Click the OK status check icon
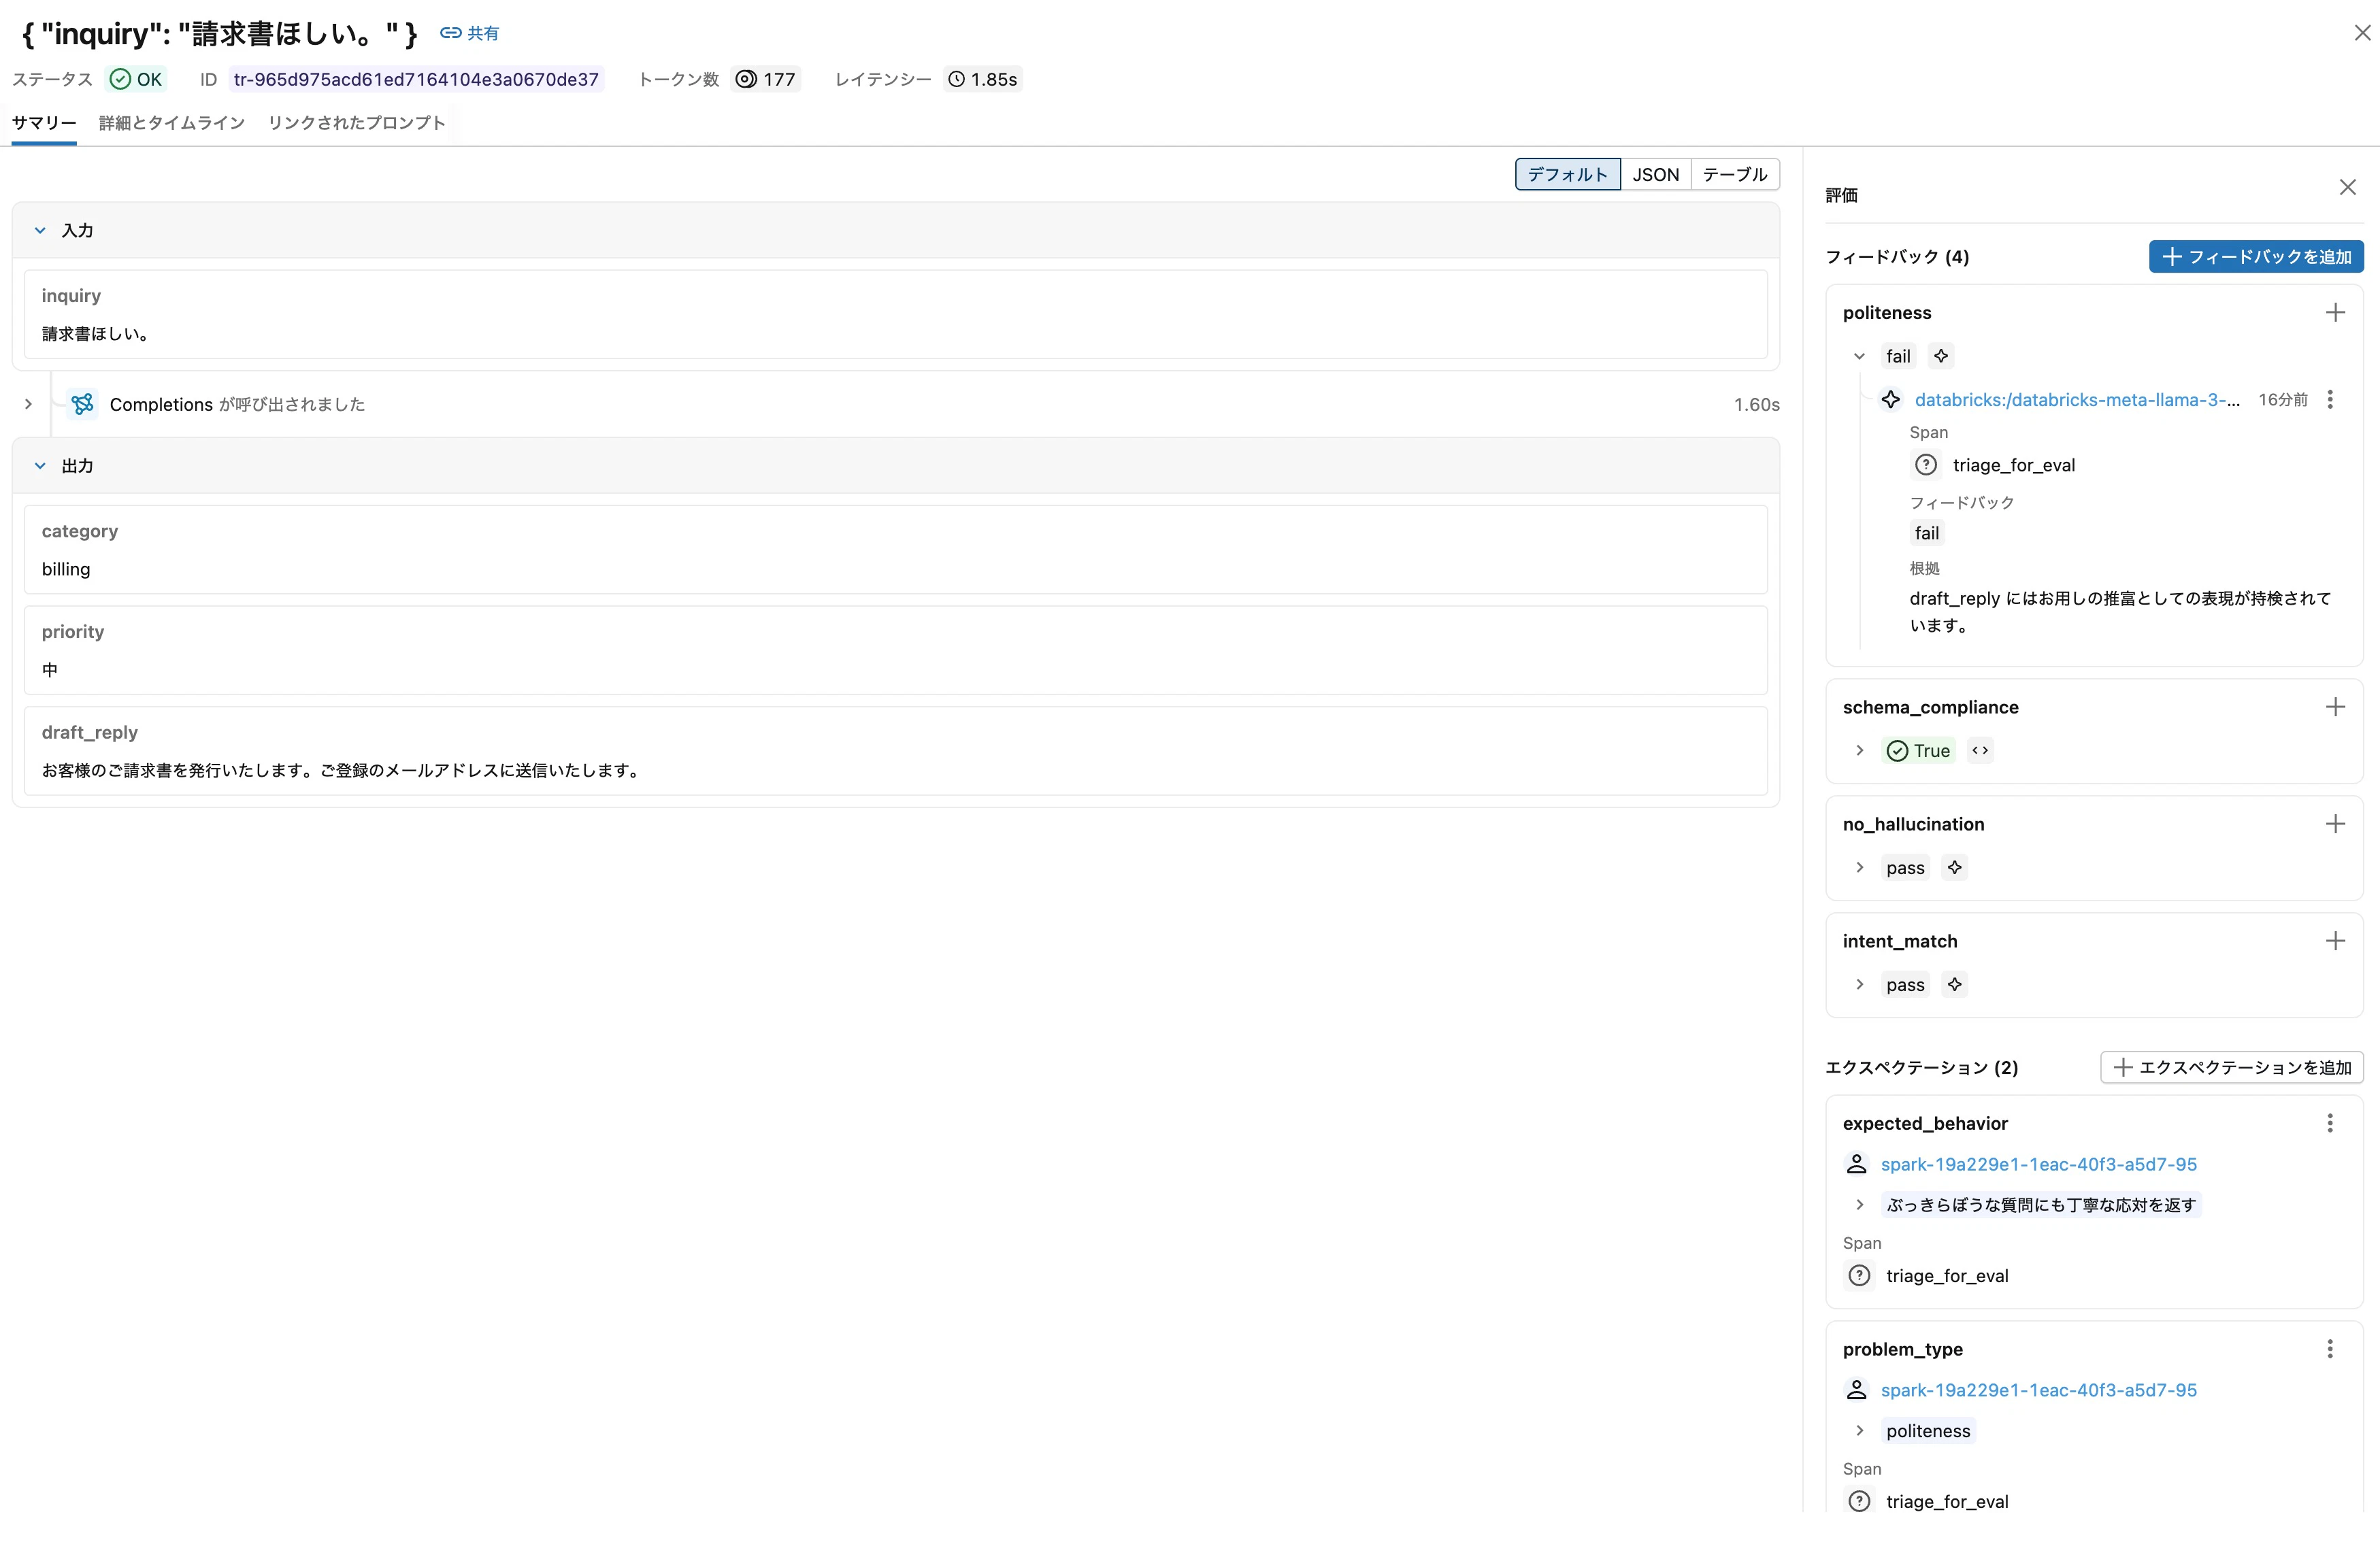Screen dimensions: 2380x1544 (x=120, y=79)
